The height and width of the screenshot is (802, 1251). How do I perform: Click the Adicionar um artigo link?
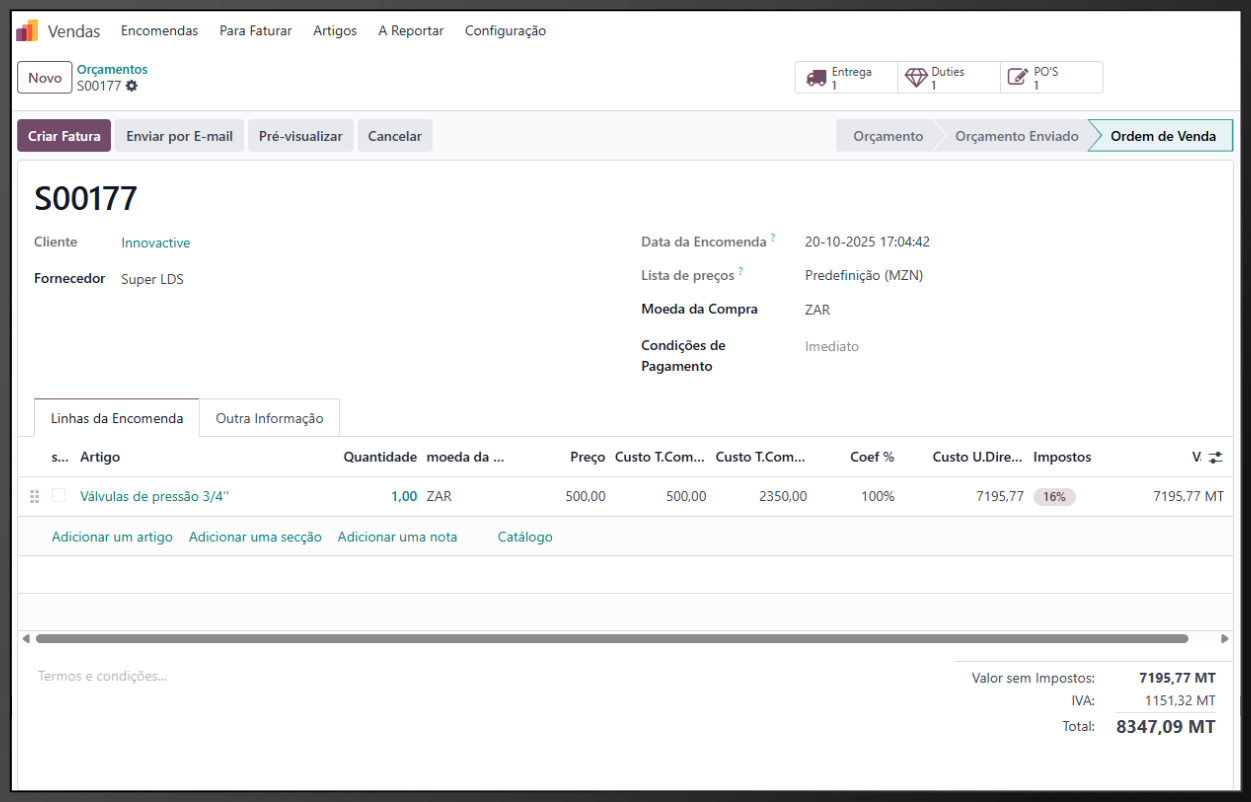click(112, 537)
